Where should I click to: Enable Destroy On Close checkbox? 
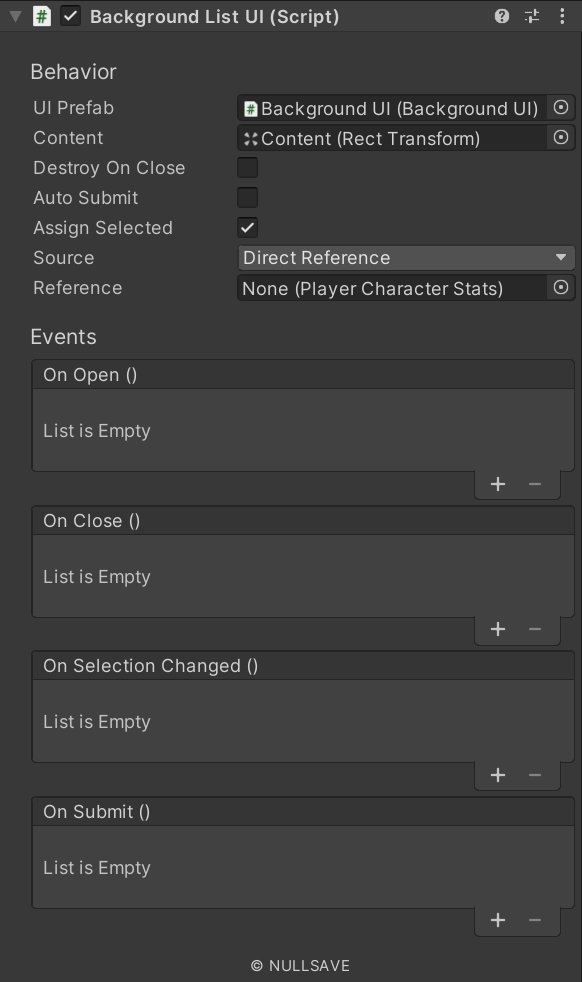[247, 167]
